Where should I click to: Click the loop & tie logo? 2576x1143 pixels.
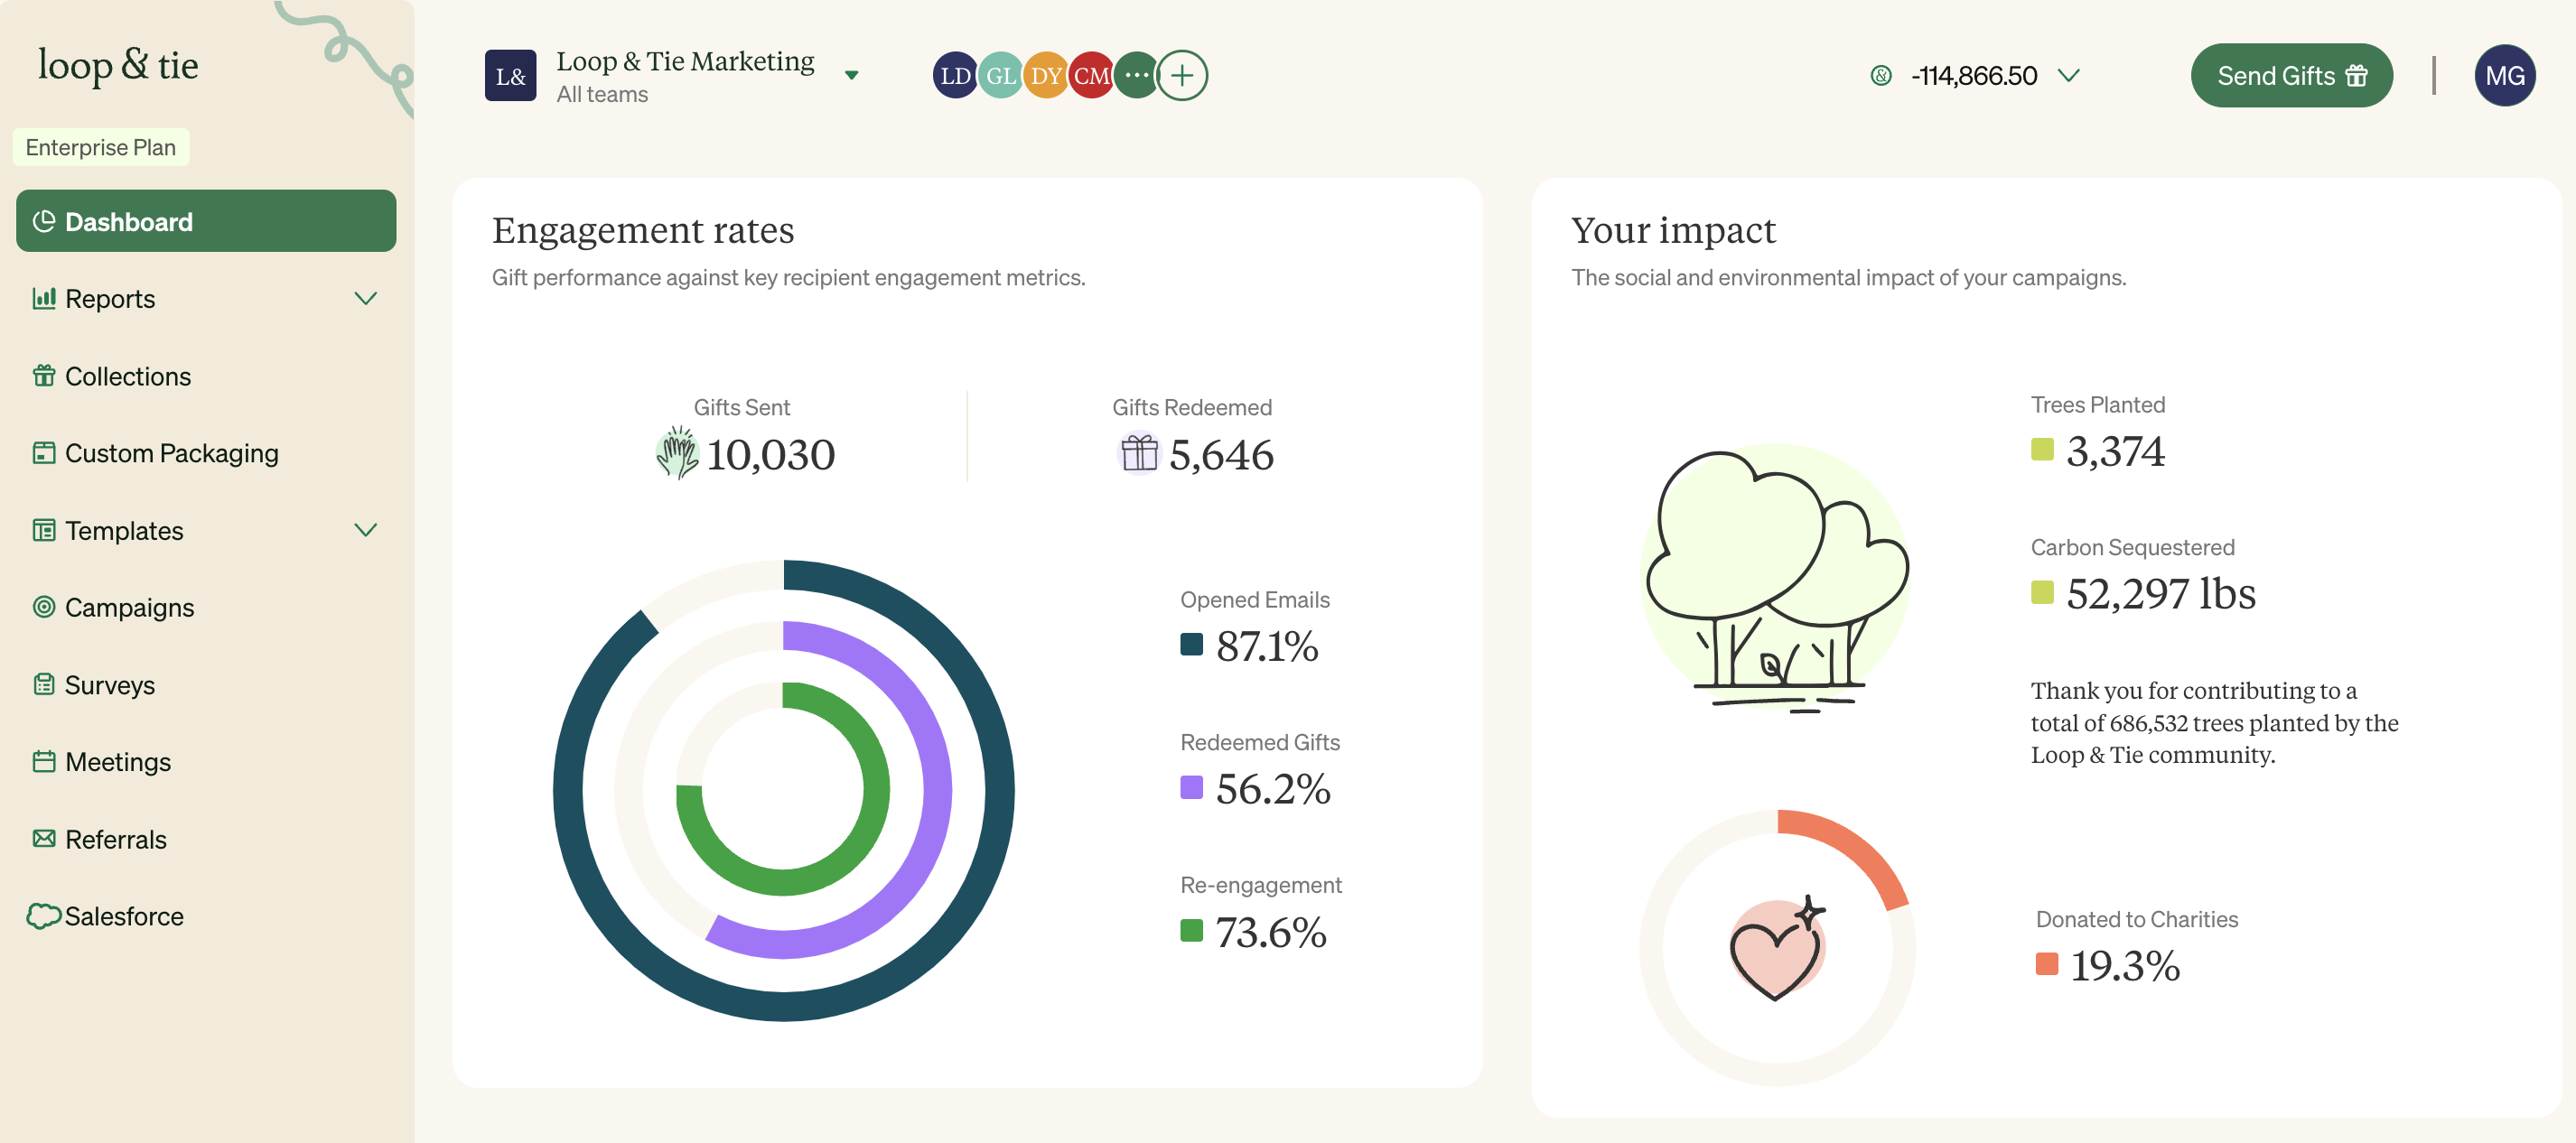[x=118, y=66]
